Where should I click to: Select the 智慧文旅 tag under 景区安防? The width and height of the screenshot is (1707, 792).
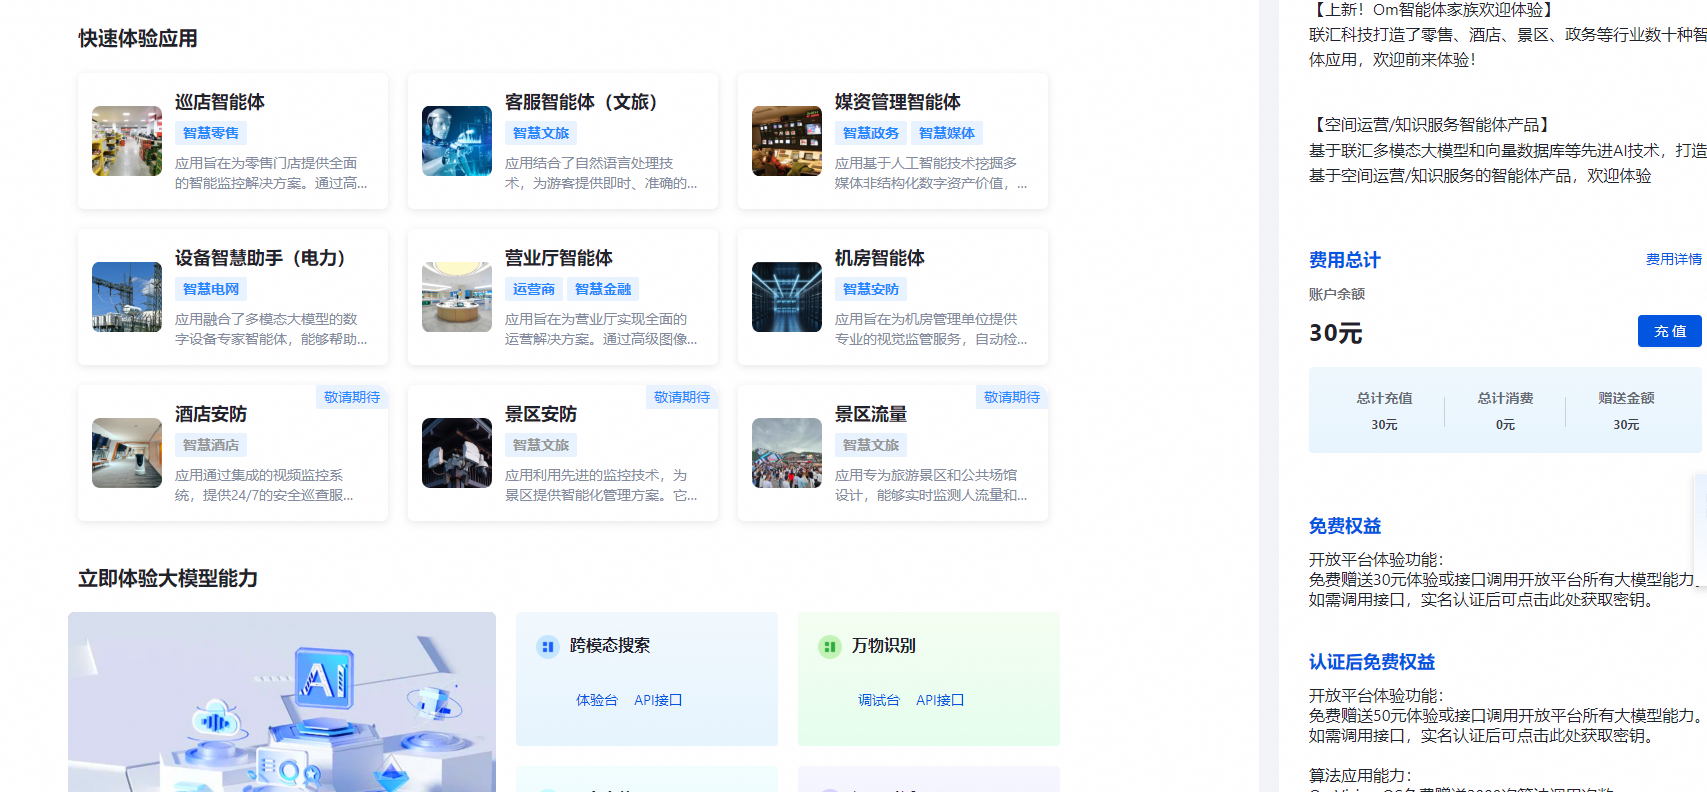pos(541,445)
